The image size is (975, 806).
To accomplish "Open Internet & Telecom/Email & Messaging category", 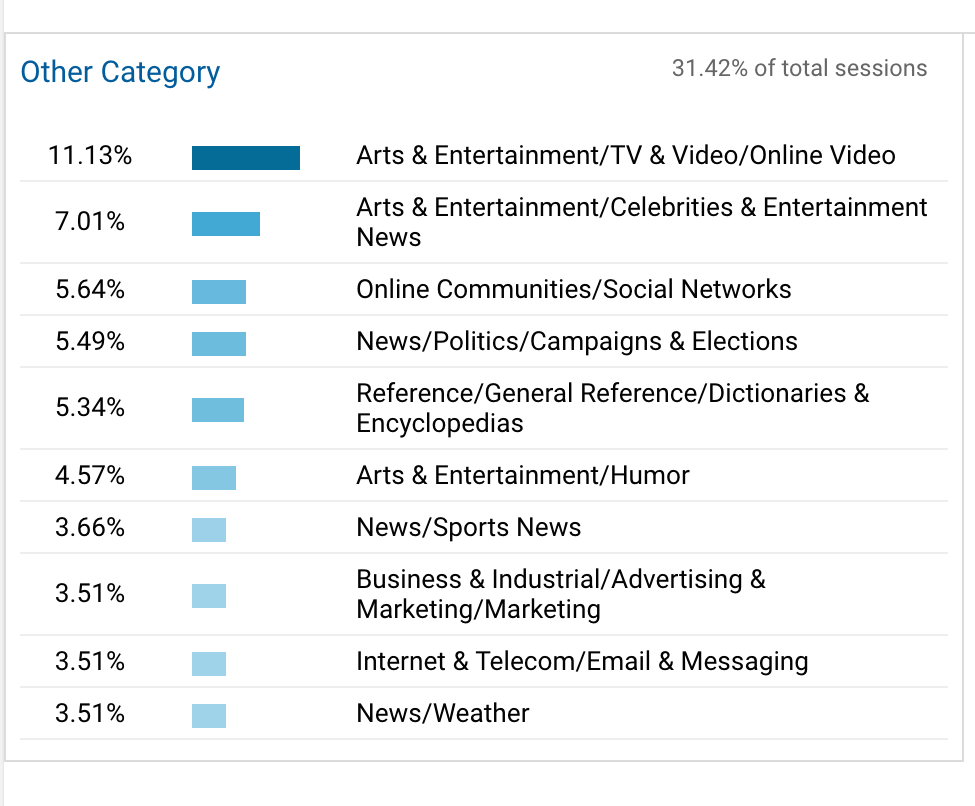I will 581,662.
